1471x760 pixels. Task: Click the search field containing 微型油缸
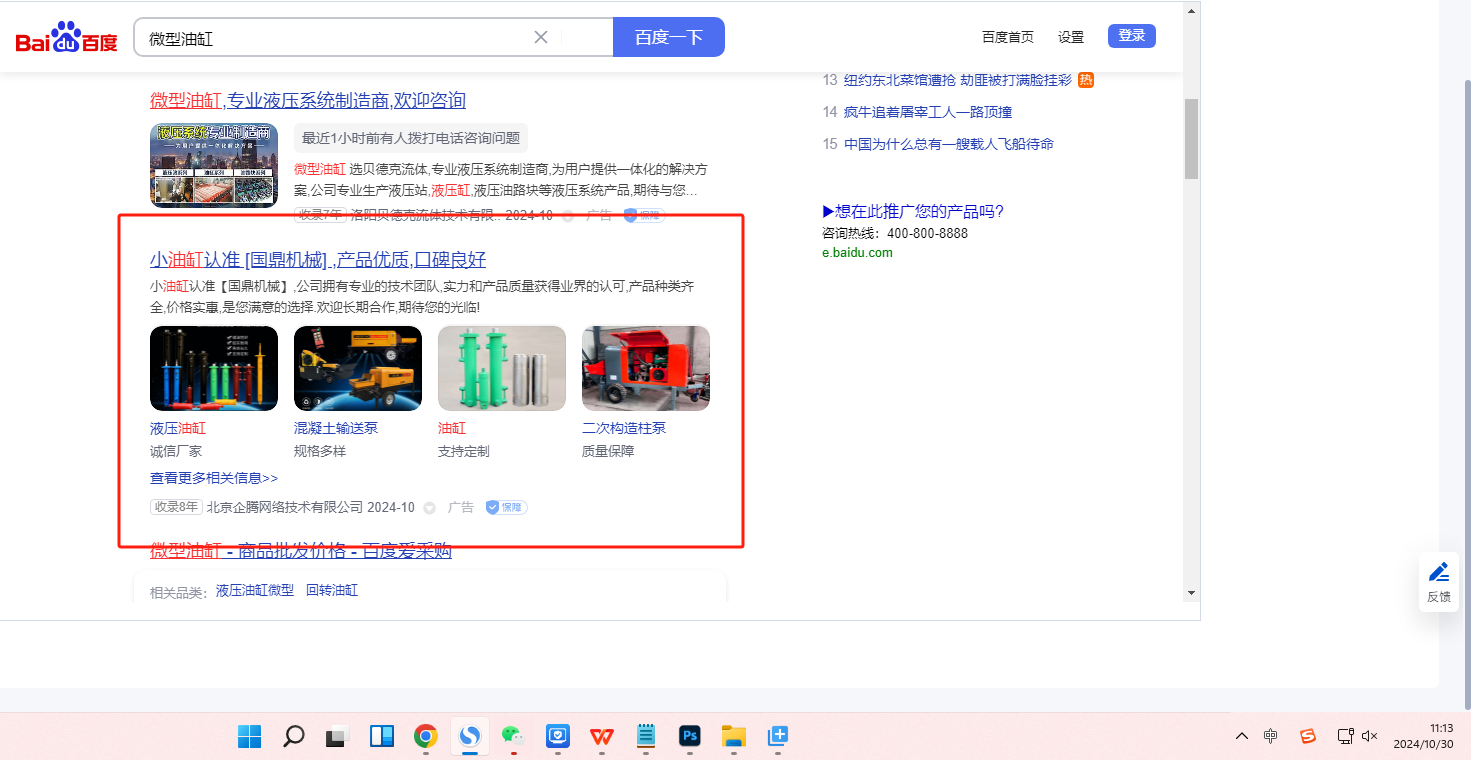click(335, 38)
